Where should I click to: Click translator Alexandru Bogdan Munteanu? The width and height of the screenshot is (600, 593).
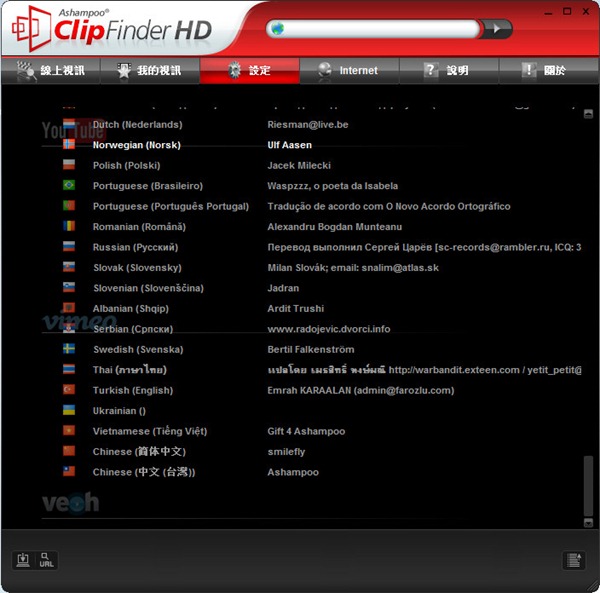[x=334, y=227]
